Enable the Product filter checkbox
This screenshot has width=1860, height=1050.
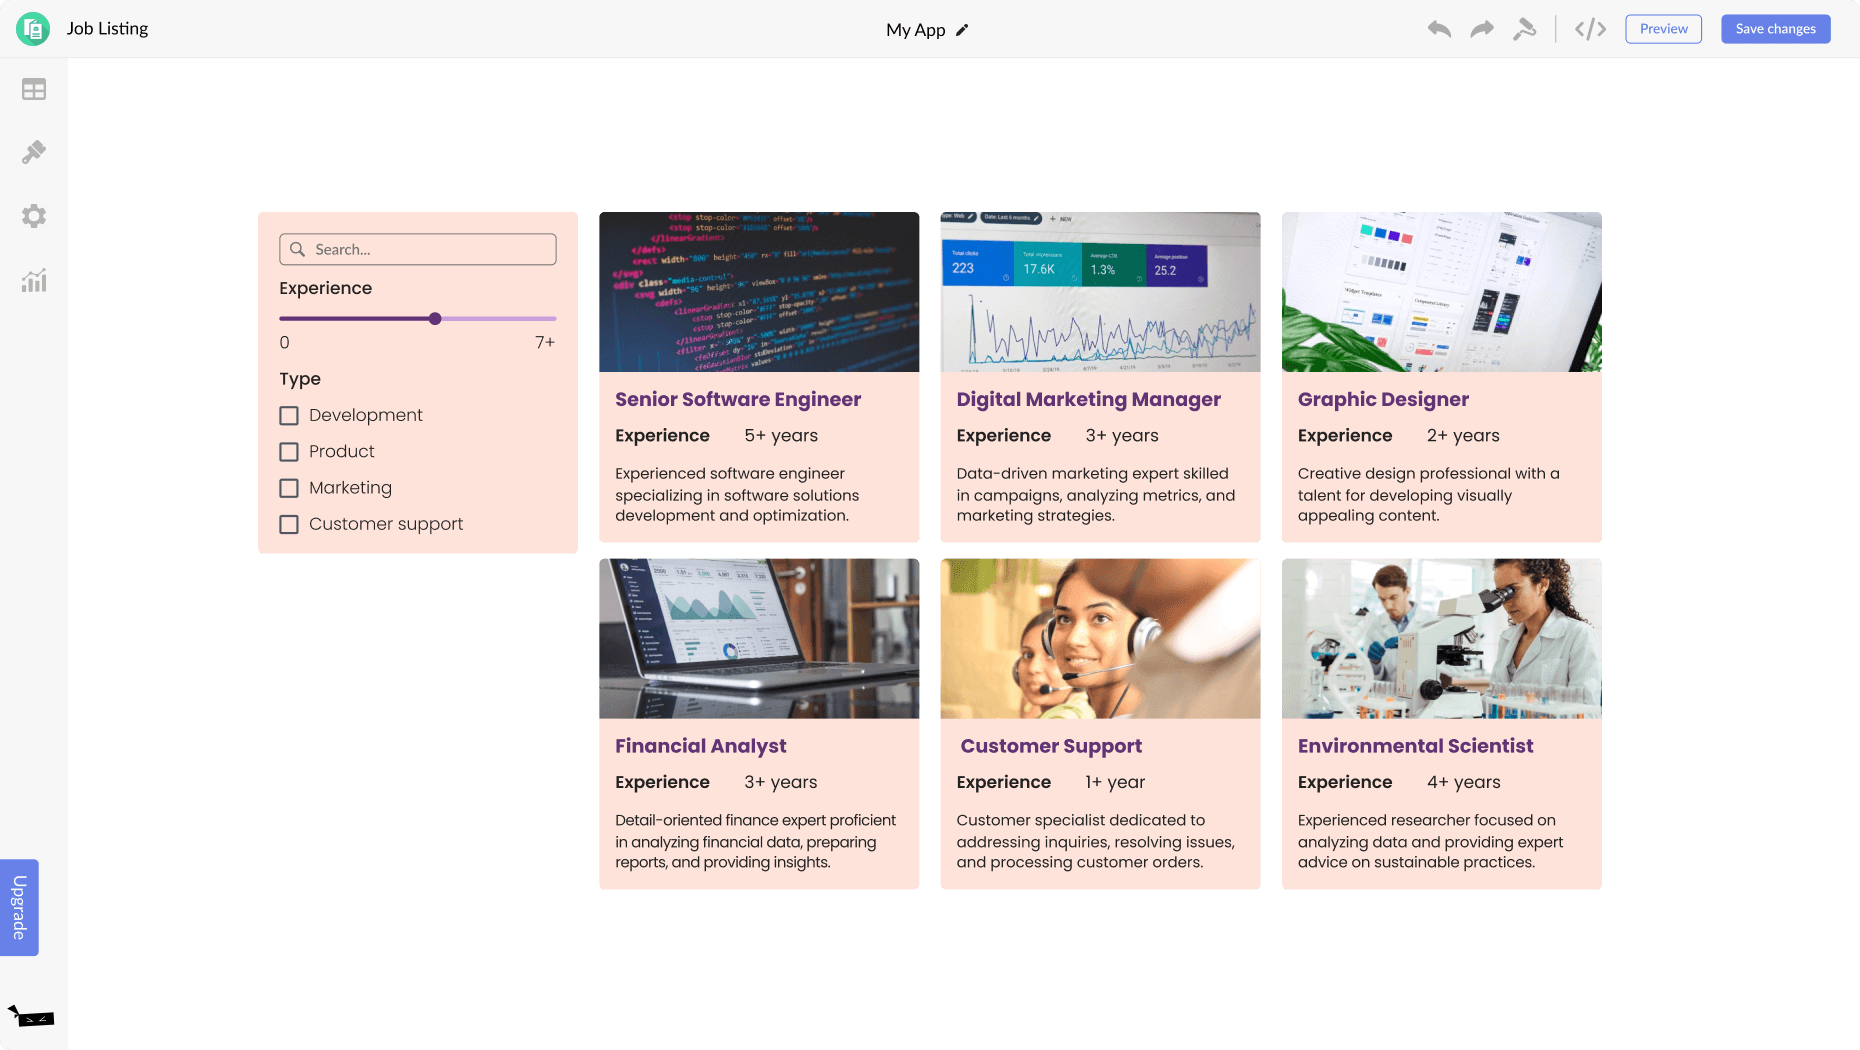point(289,452)
